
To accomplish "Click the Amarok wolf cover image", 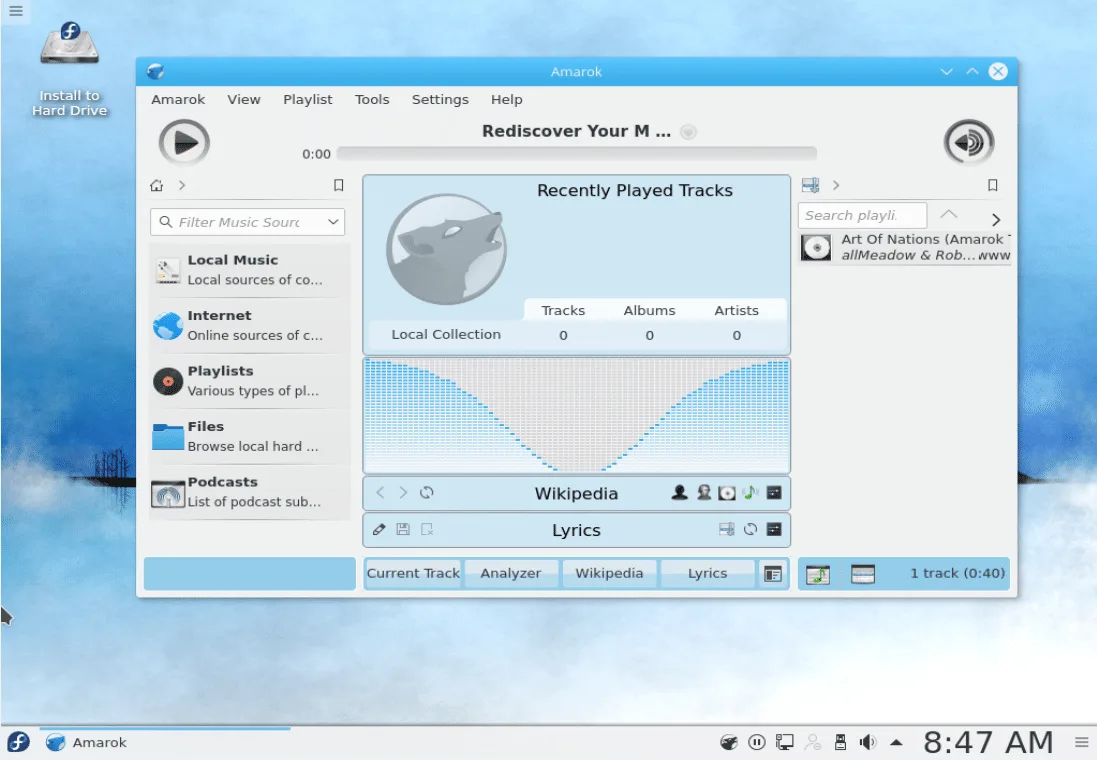I will pos(446,249).
